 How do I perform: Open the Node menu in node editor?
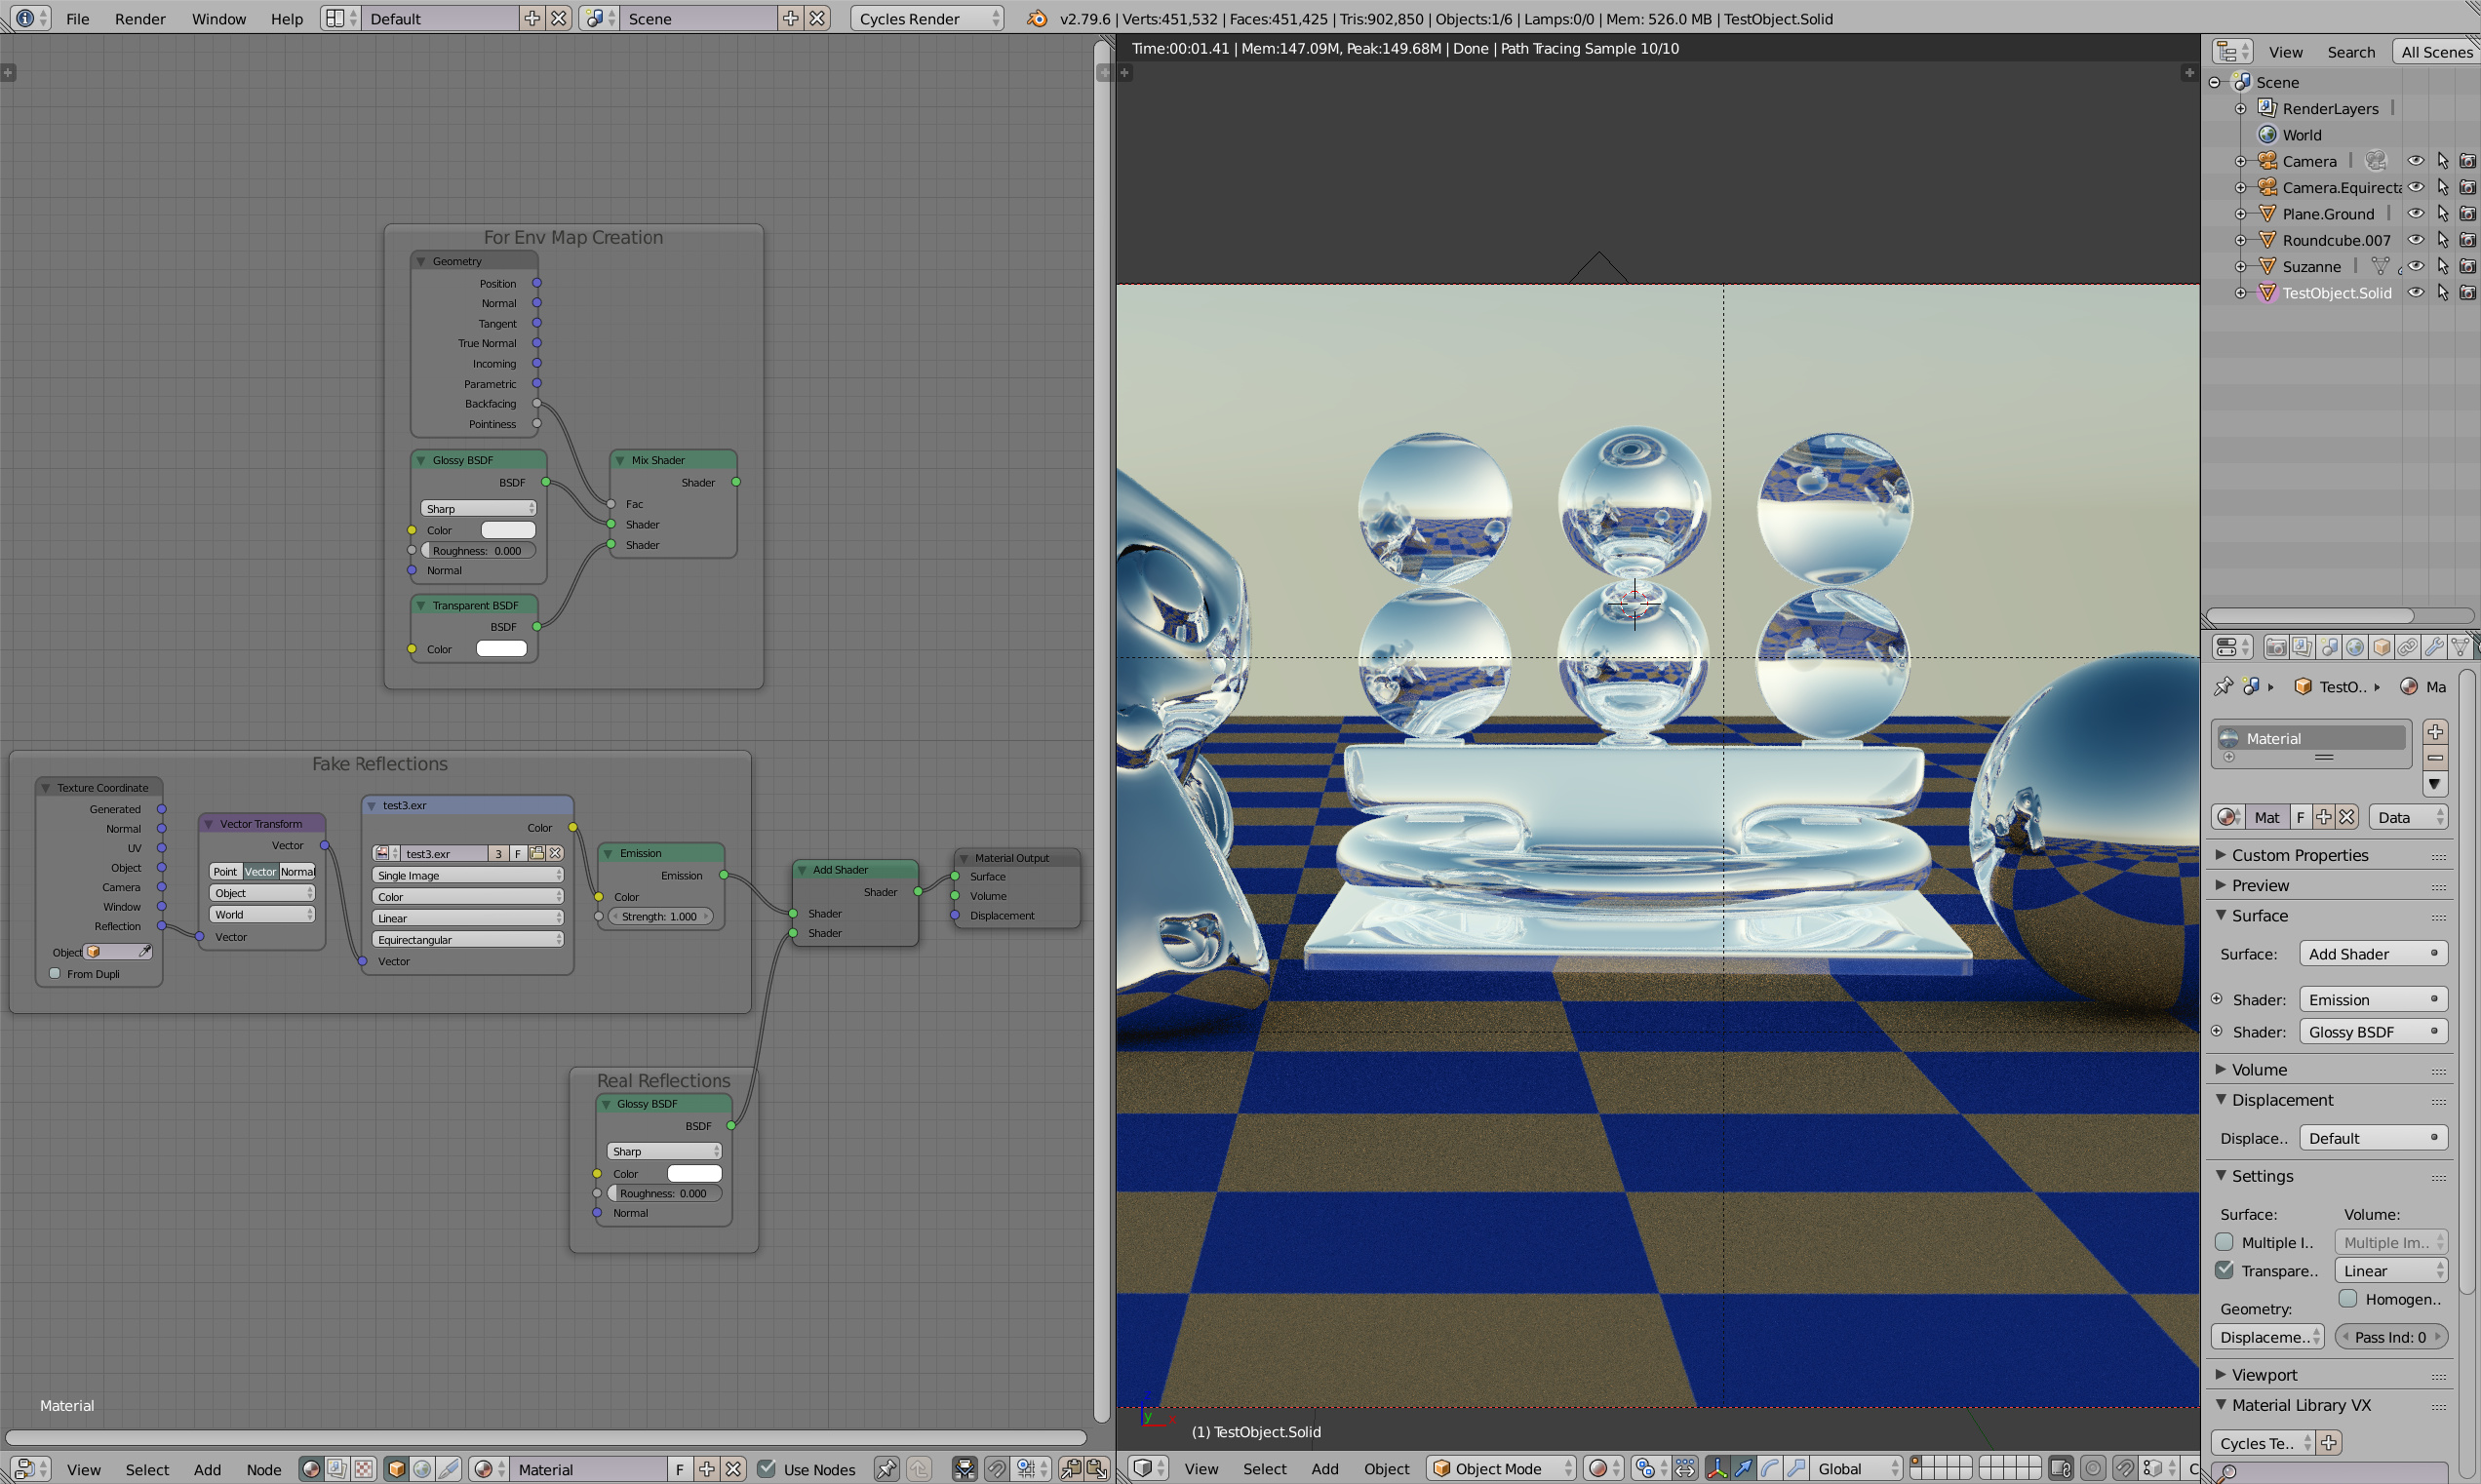(264, 1468)
